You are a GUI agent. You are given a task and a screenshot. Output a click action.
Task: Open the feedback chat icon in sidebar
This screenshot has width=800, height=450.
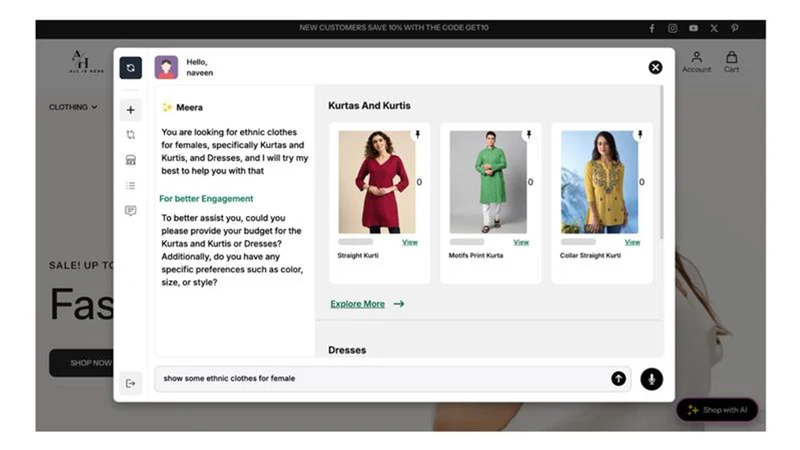click(131, 210)
